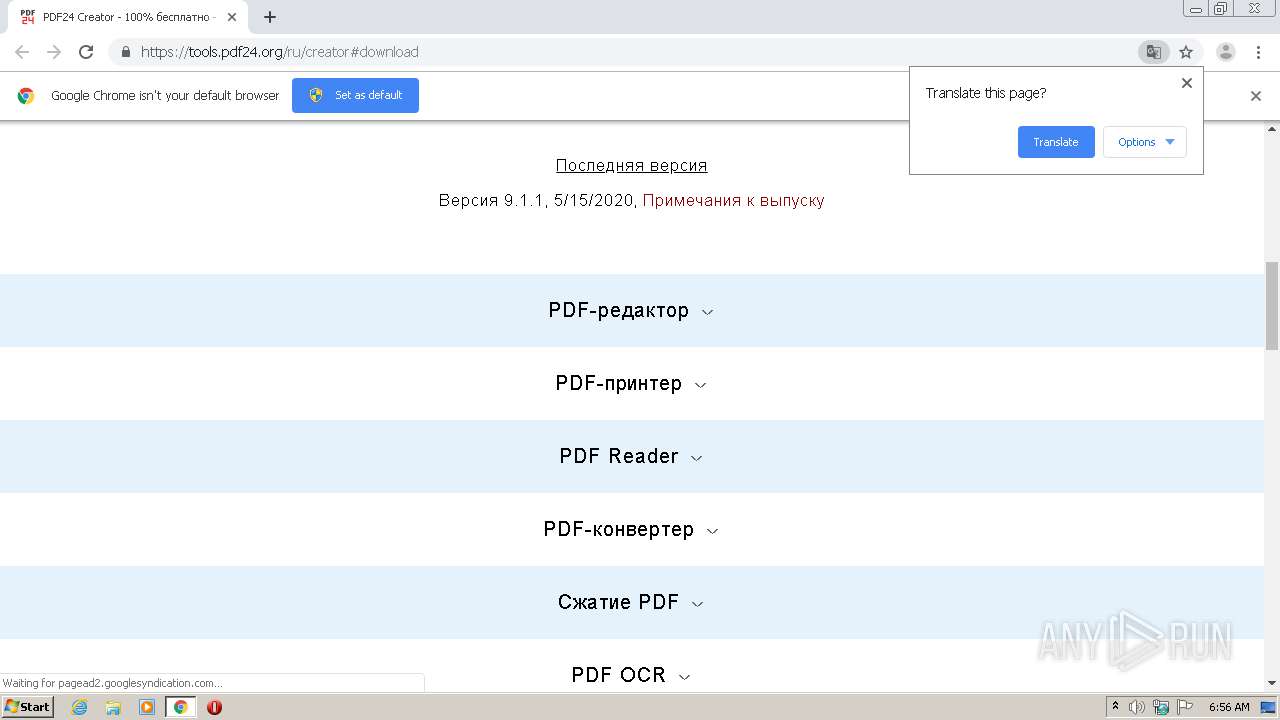
Task: Click Примечания к выпуску link
Action: tap(733, 200)
